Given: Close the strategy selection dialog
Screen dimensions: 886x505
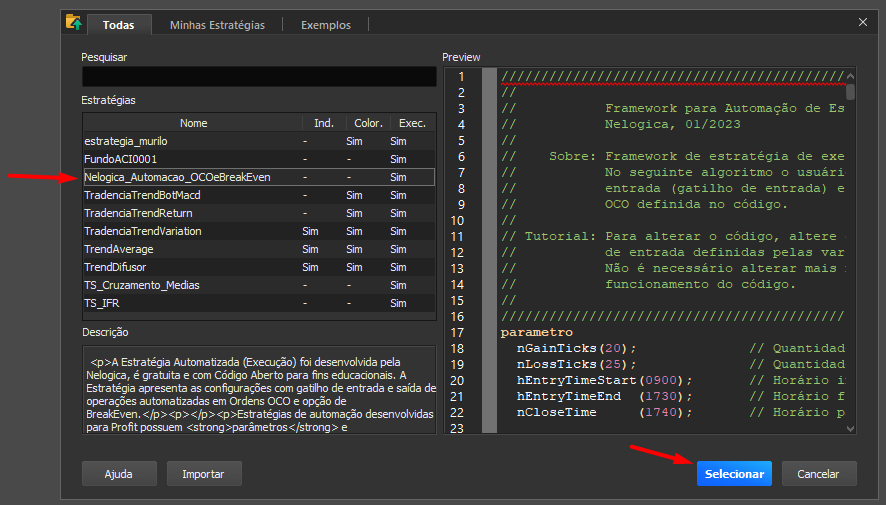Looking at the screenshot, I should tap(863, 22).
